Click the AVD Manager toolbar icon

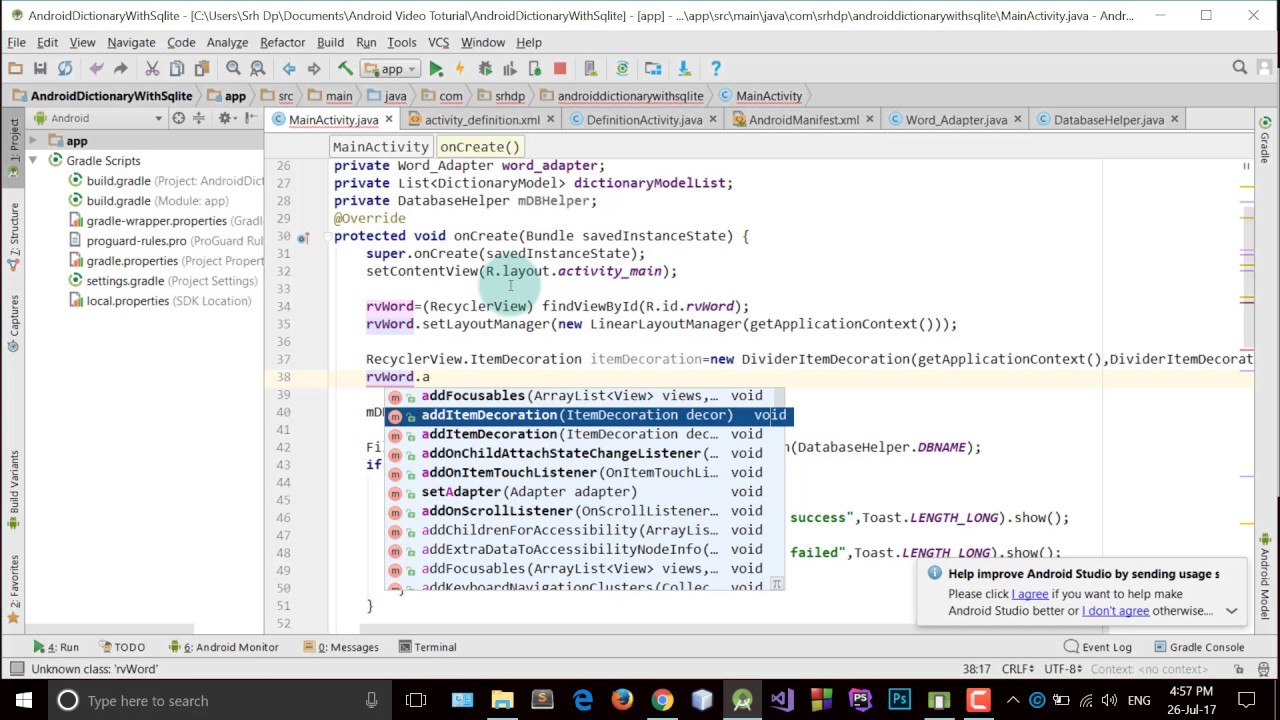click(x=591, y=68)
